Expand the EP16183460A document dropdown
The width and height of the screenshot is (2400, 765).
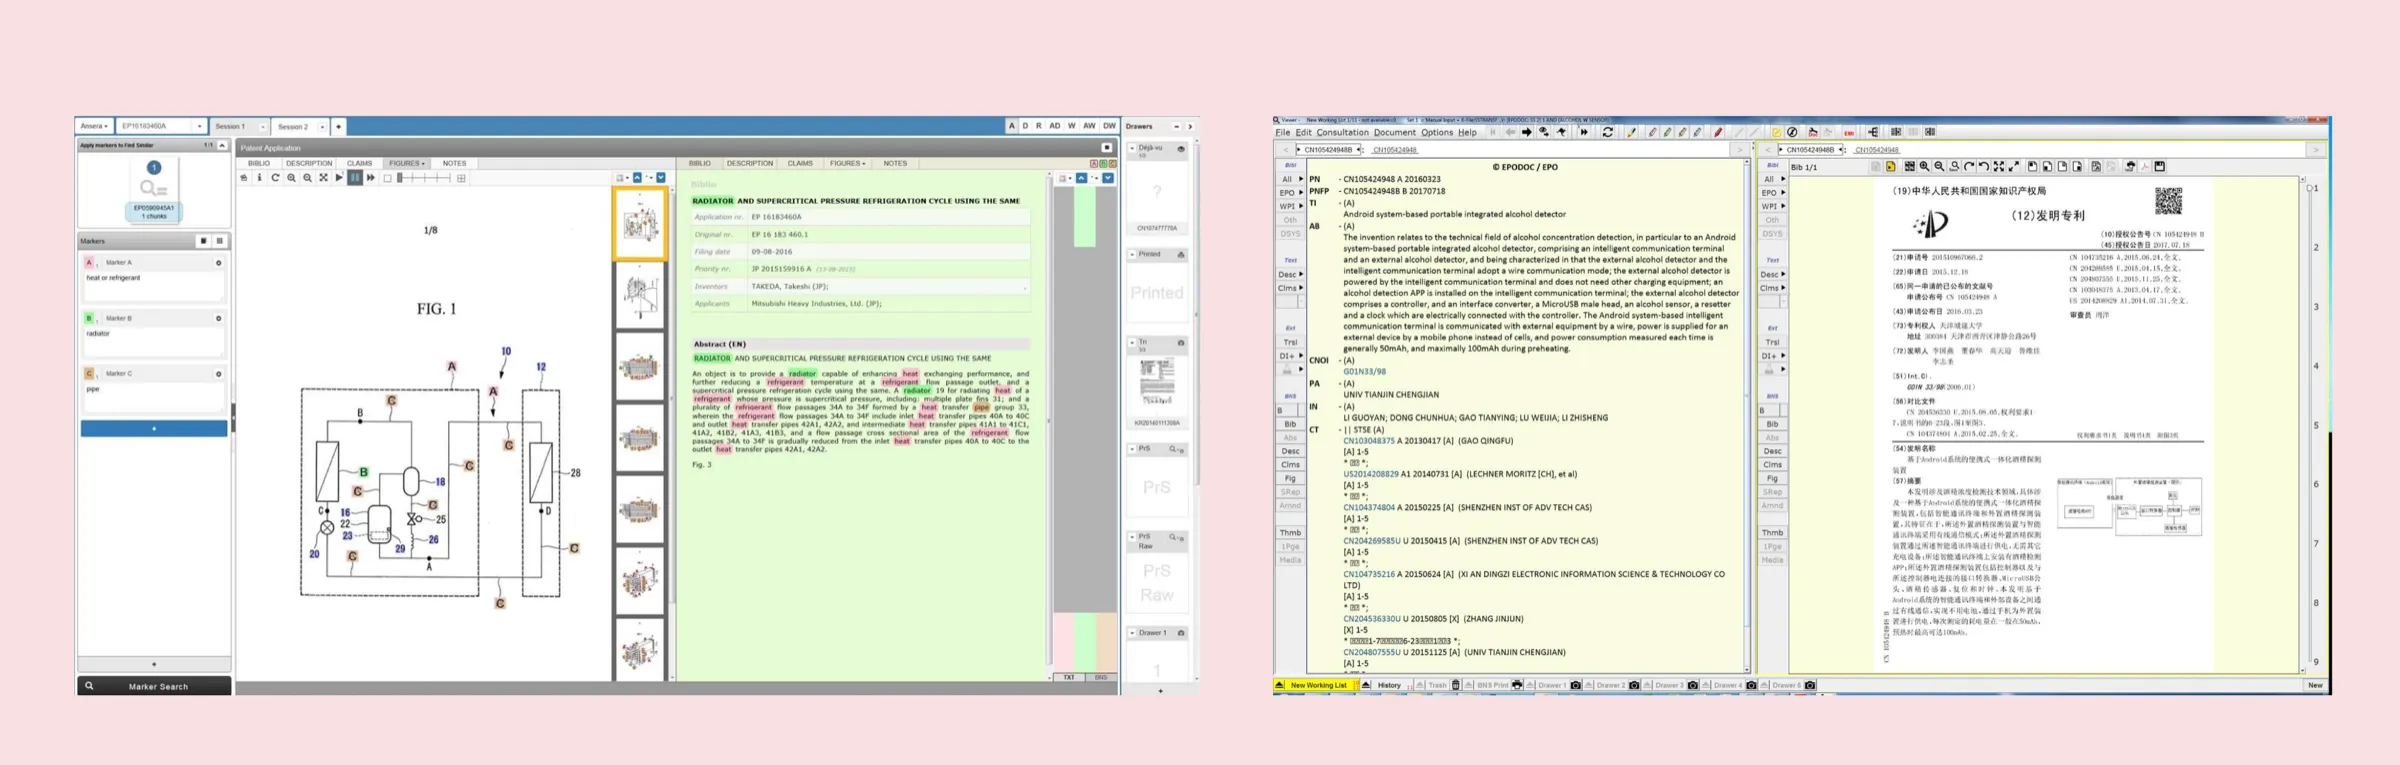click(199, 127)
